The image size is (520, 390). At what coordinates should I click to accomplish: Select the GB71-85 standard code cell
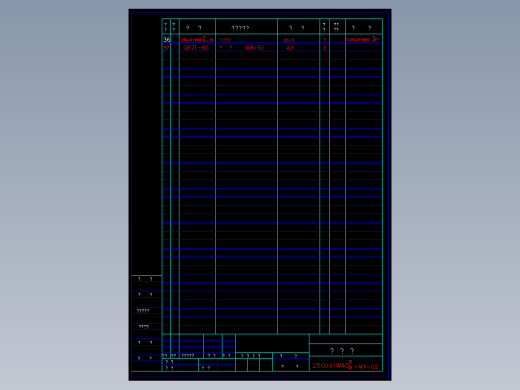196,48
